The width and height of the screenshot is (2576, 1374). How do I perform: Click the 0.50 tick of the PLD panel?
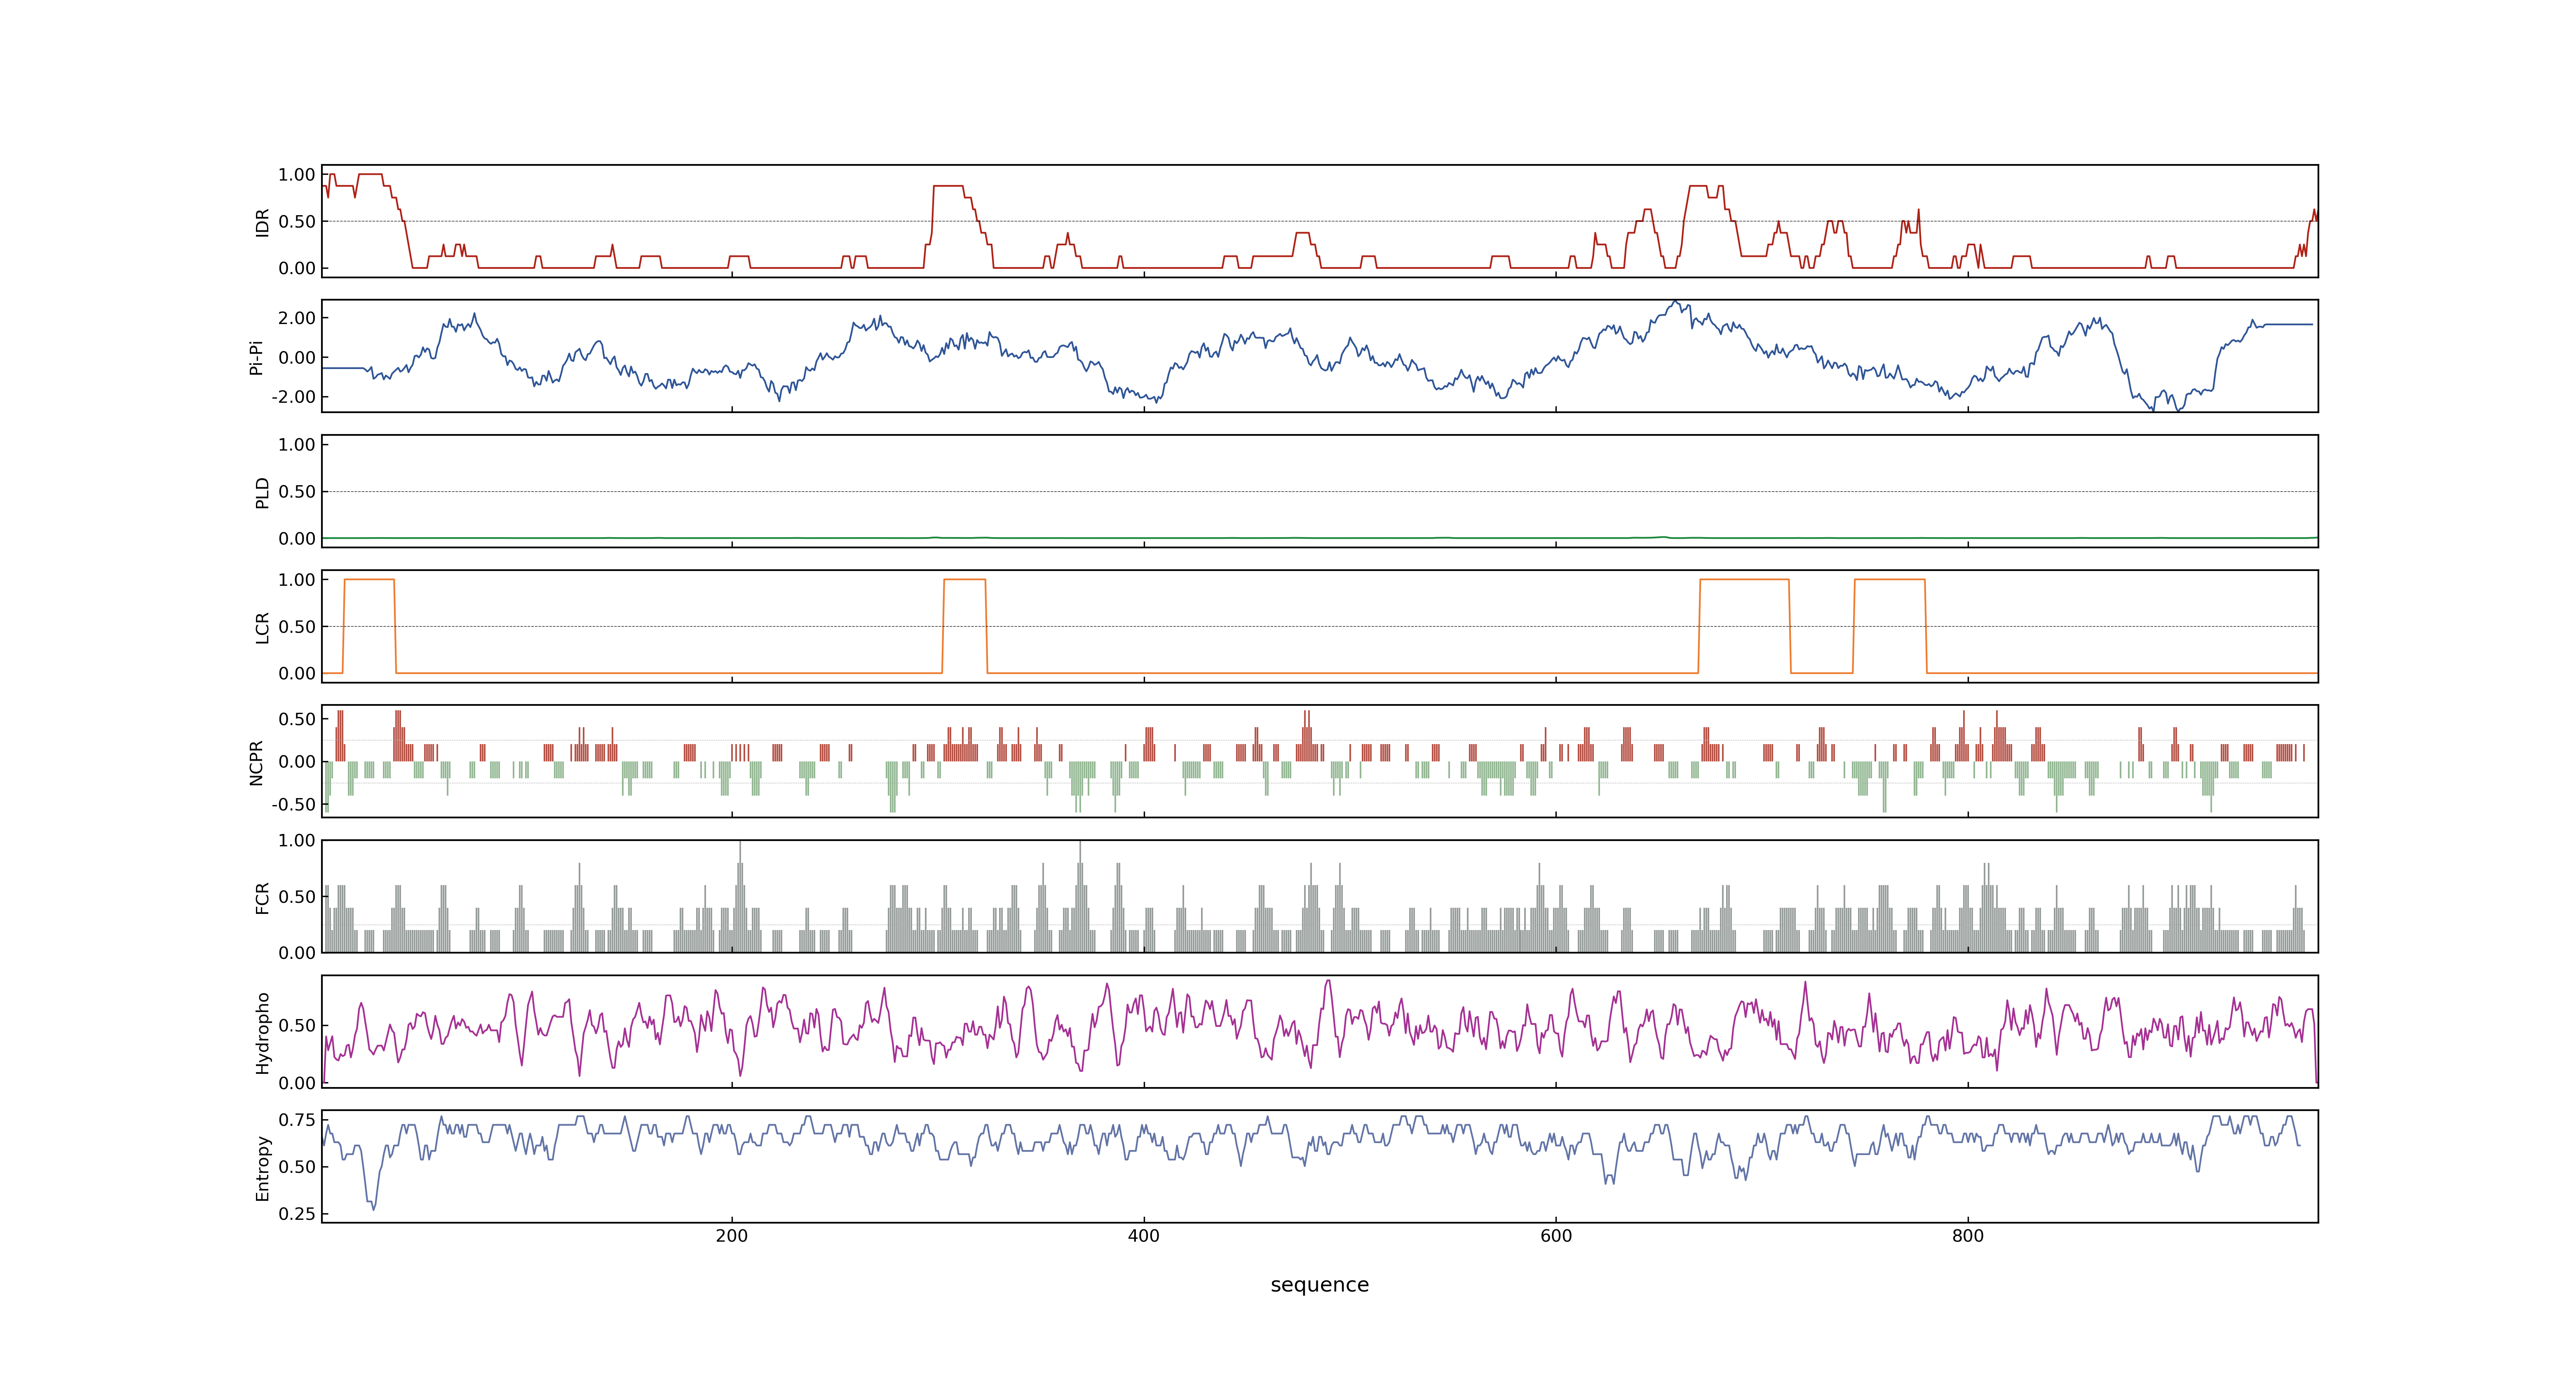[x=297, y=492]
